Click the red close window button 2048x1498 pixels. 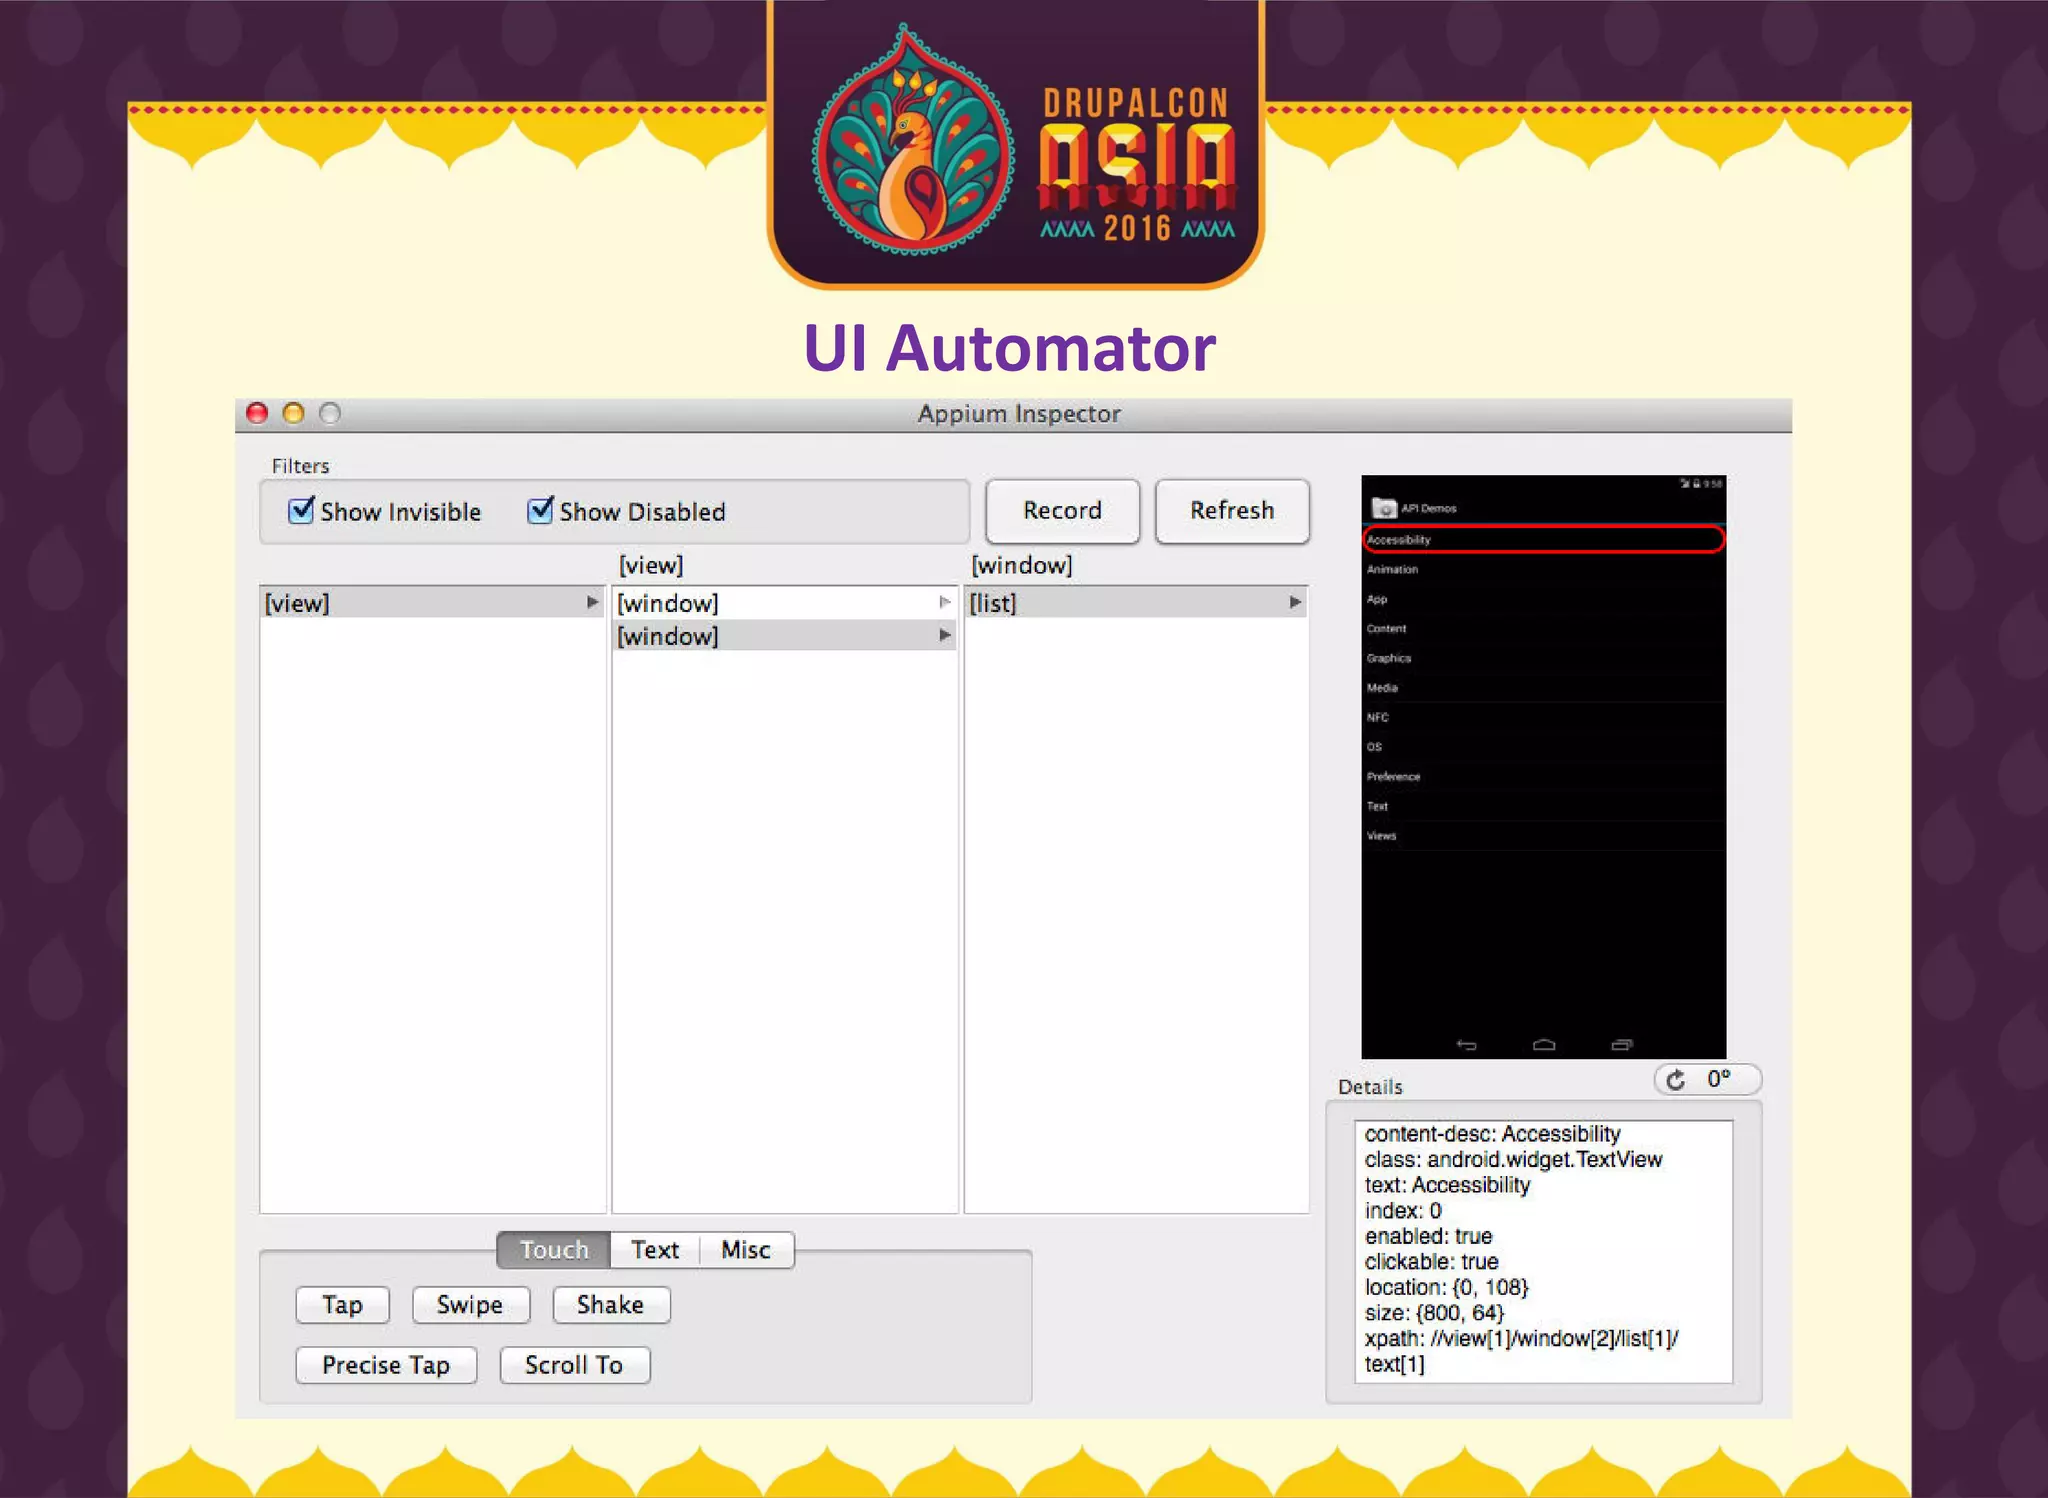click(257, 413)
